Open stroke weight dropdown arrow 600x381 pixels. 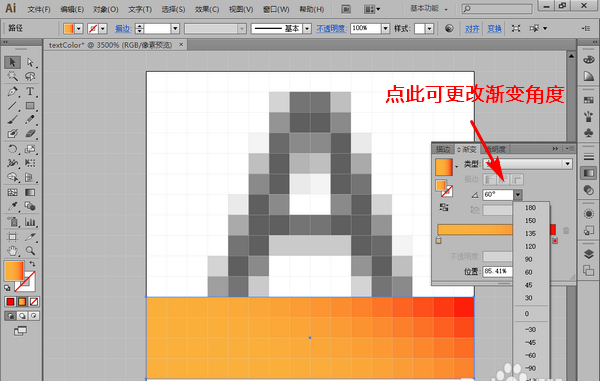[x=175, y=28]
